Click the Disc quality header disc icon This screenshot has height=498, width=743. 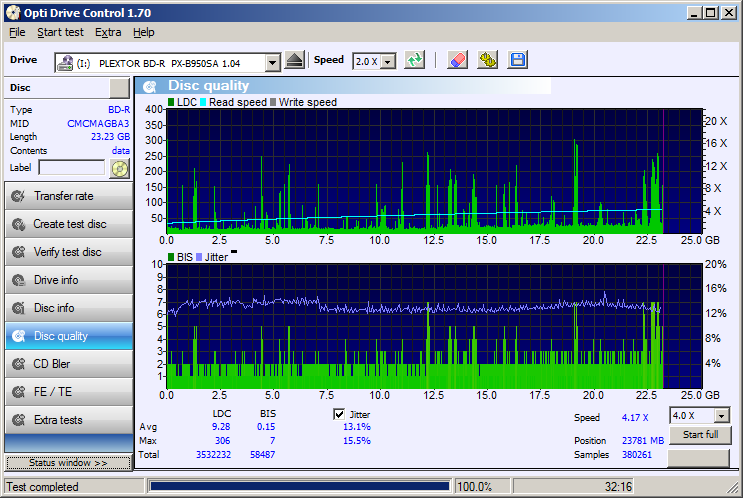pyautogui.click(x=150, y=86)
